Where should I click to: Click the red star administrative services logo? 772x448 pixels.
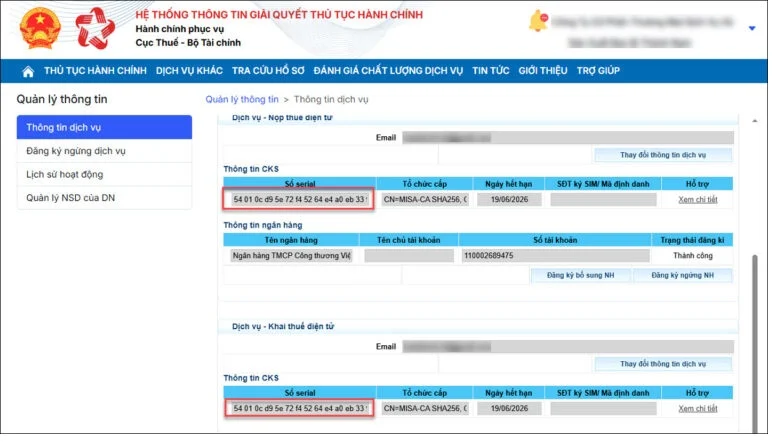coord(95,28)
